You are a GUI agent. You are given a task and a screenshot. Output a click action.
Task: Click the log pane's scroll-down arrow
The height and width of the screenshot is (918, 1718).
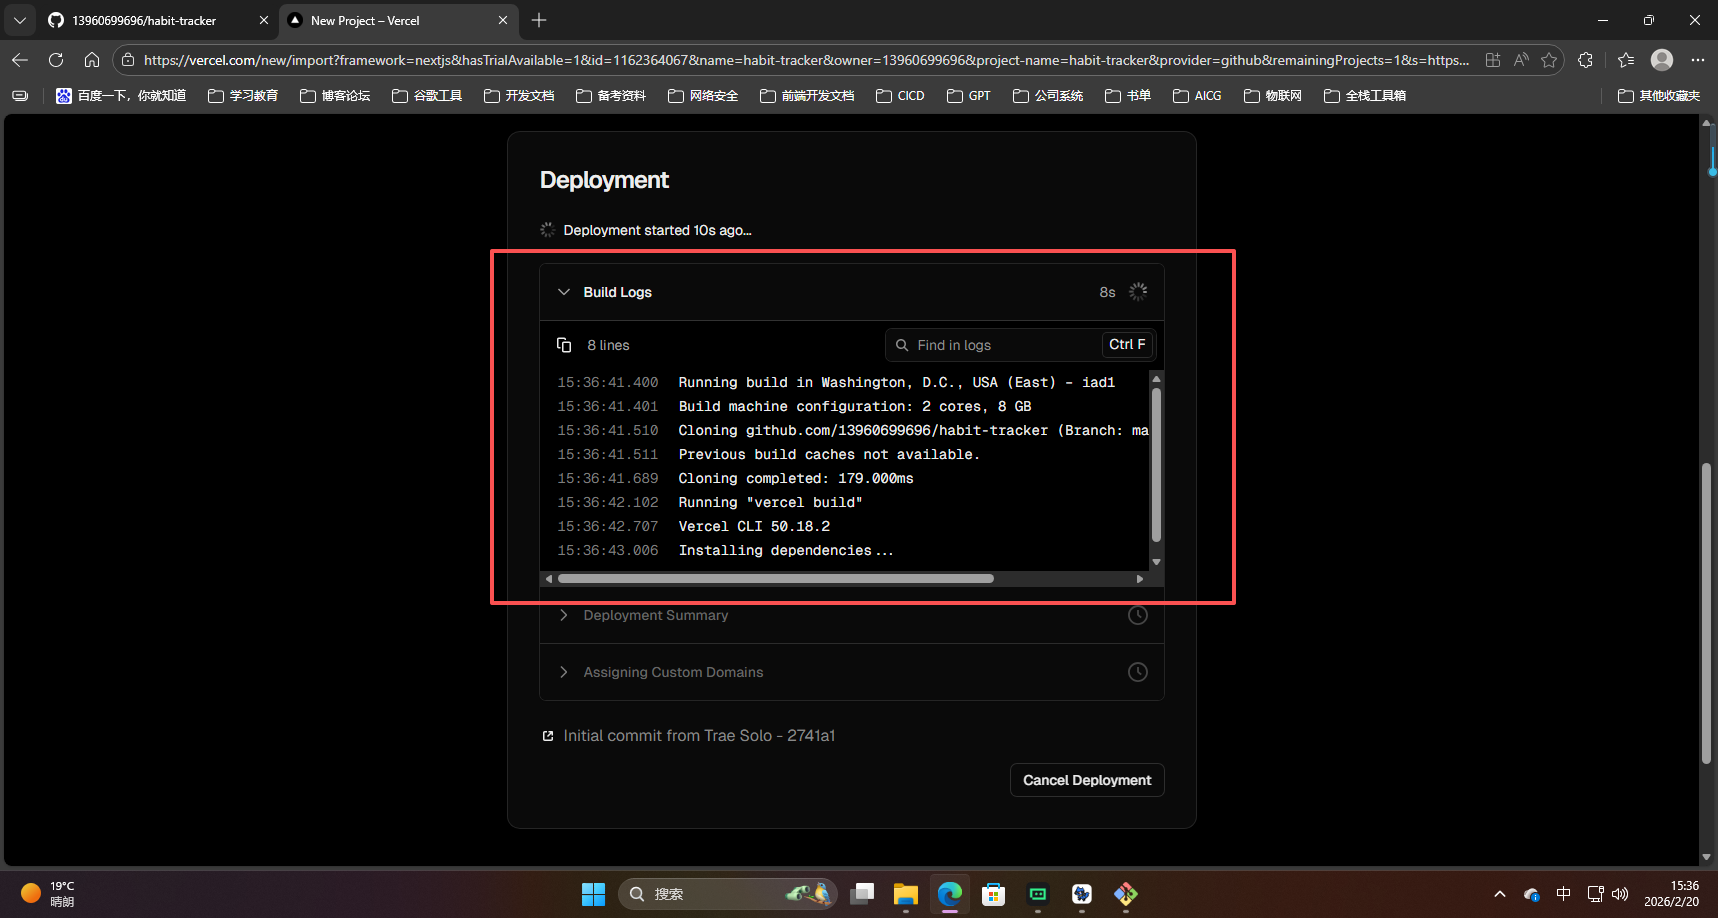pos(1156,562)
